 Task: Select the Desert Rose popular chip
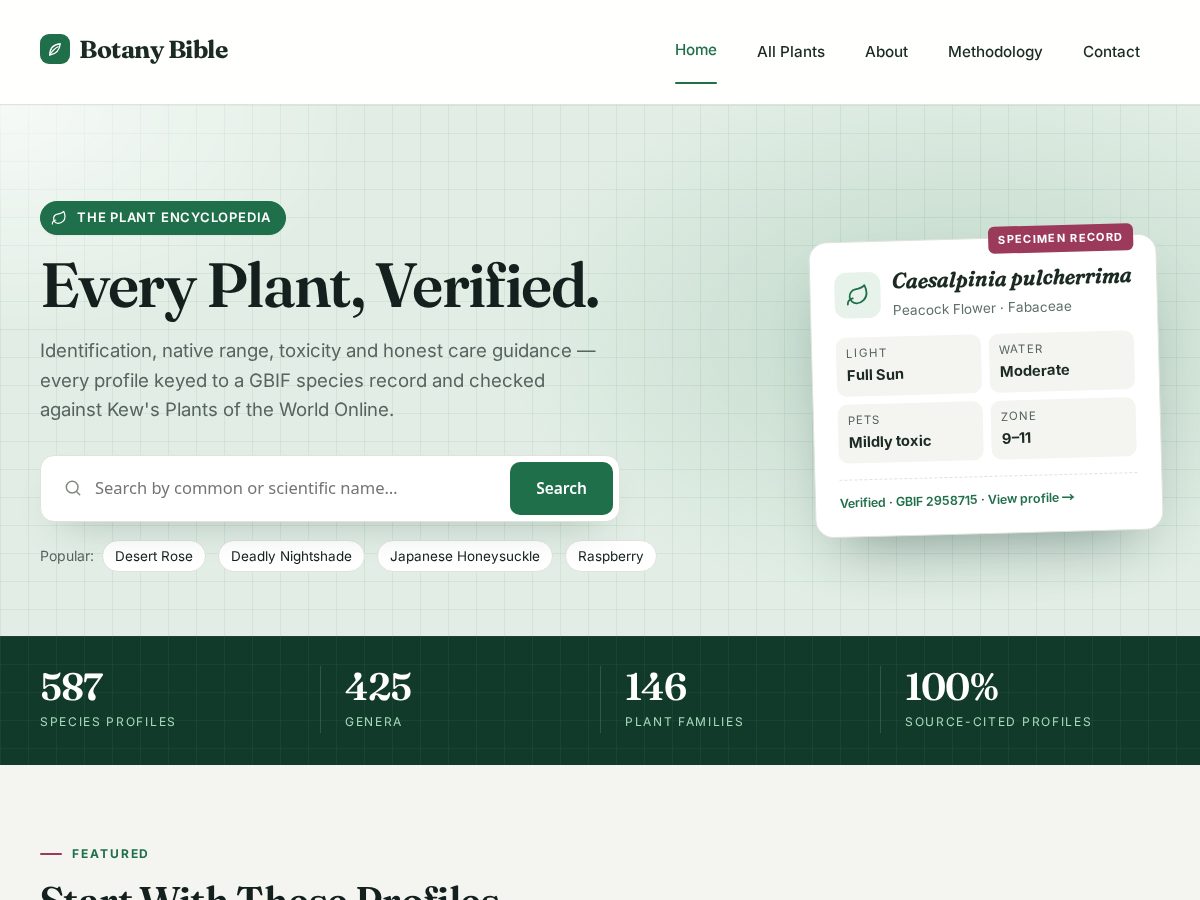(154, 556)
